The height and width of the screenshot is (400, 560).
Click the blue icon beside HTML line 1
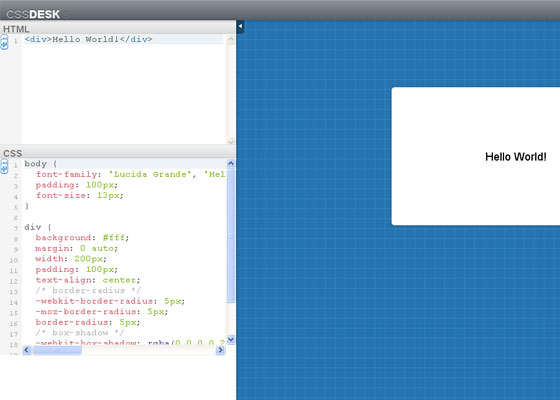pyautogui.click(x=4, y=42)
